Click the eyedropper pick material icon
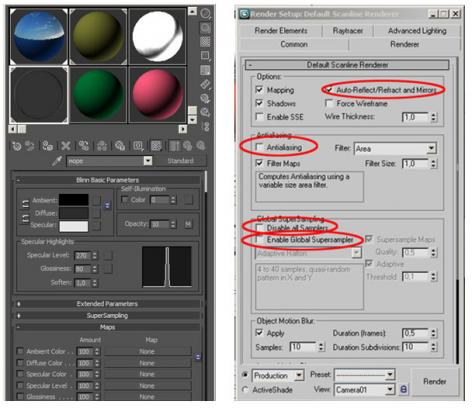 [57, 161]
